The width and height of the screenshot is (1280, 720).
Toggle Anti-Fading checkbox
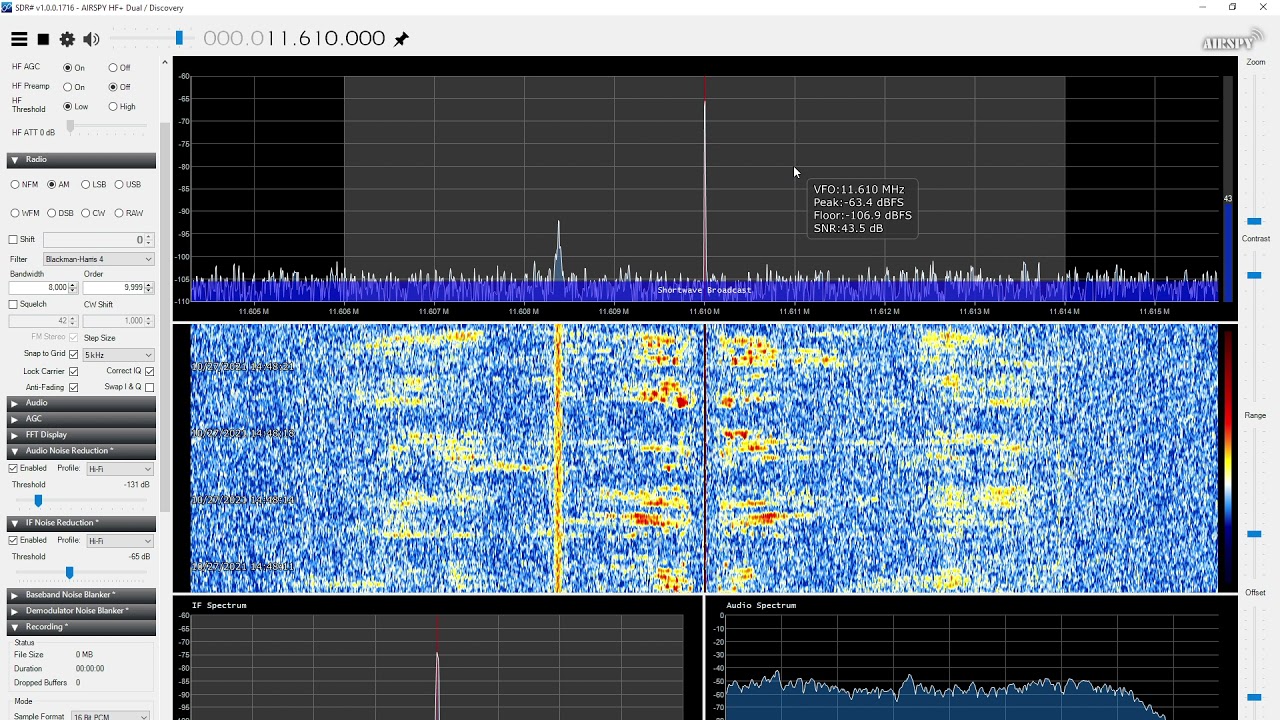coord(73,387)
